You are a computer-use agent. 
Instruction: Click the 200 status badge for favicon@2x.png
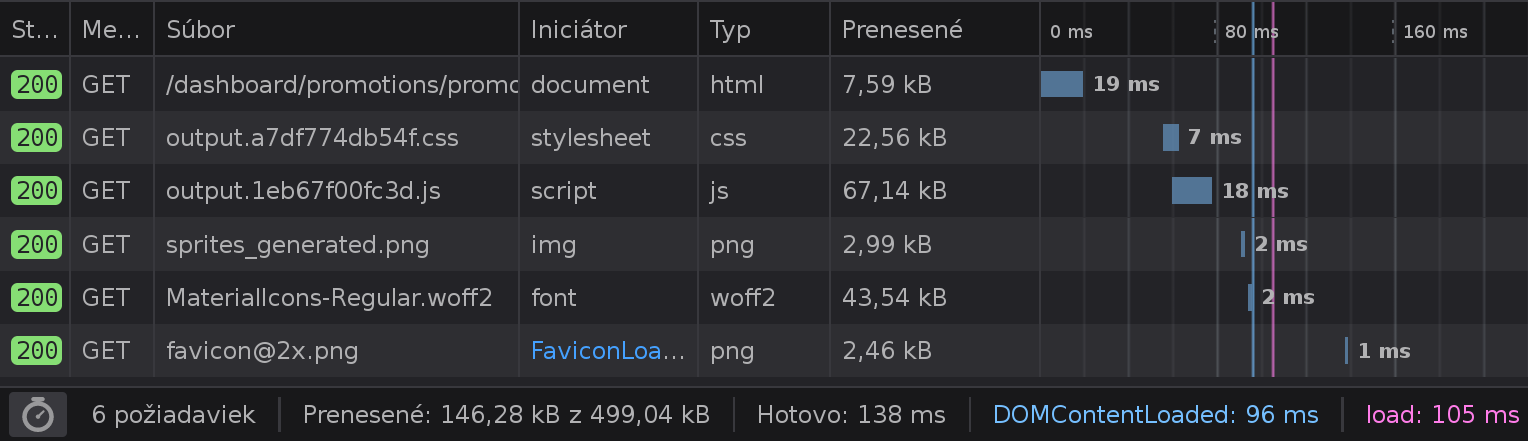(36, 351)
